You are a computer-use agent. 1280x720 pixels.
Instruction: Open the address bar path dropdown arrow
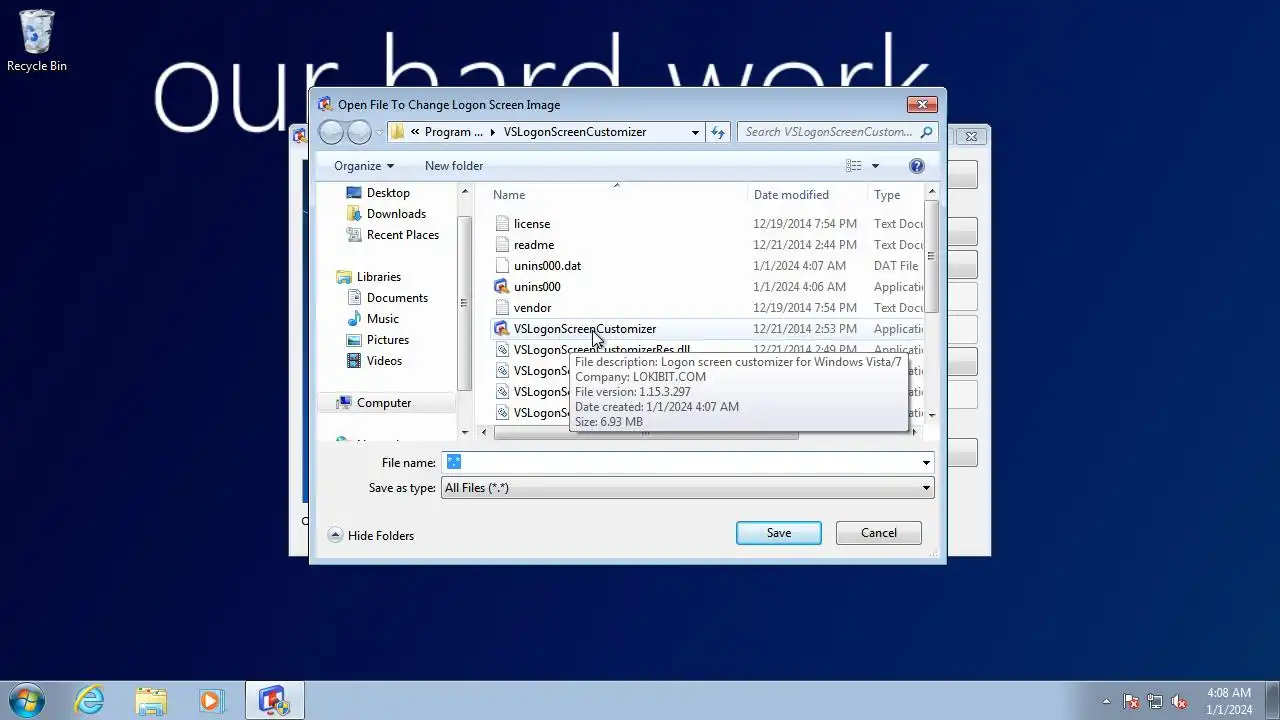tap(695, 132)
